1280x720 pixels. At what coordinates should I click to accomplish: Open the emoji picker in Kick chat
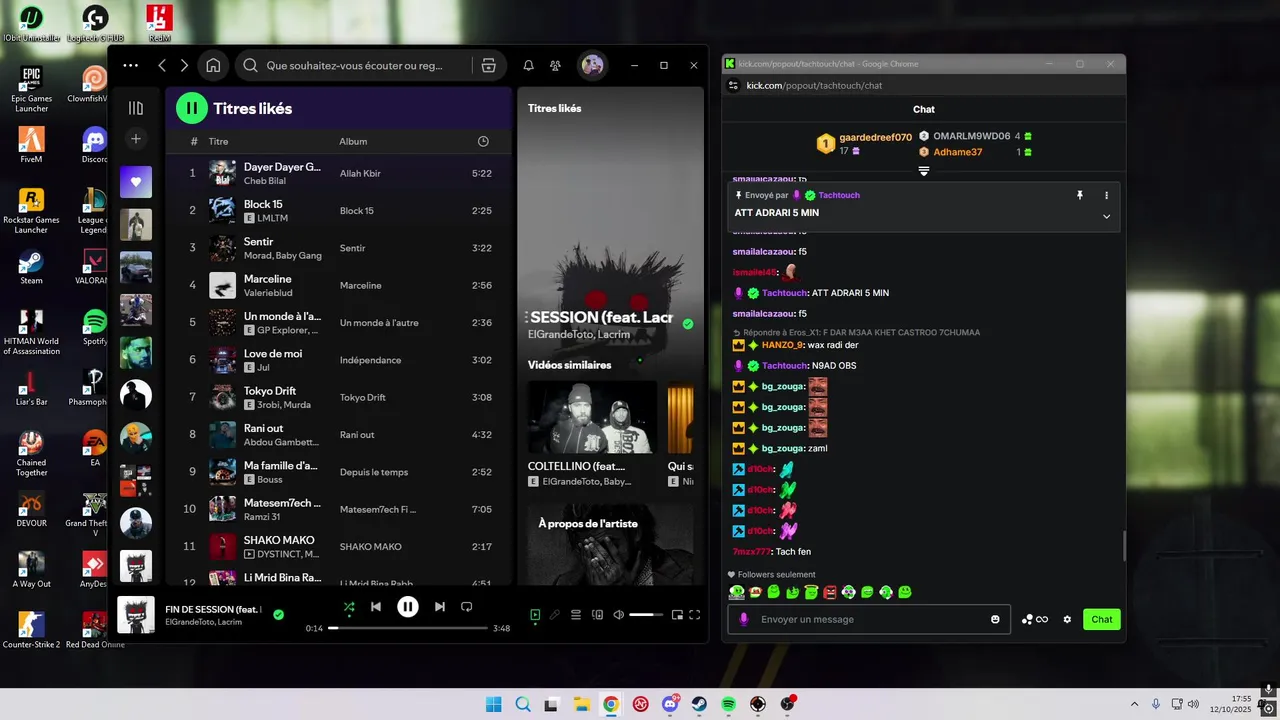(x=995, y=619)
